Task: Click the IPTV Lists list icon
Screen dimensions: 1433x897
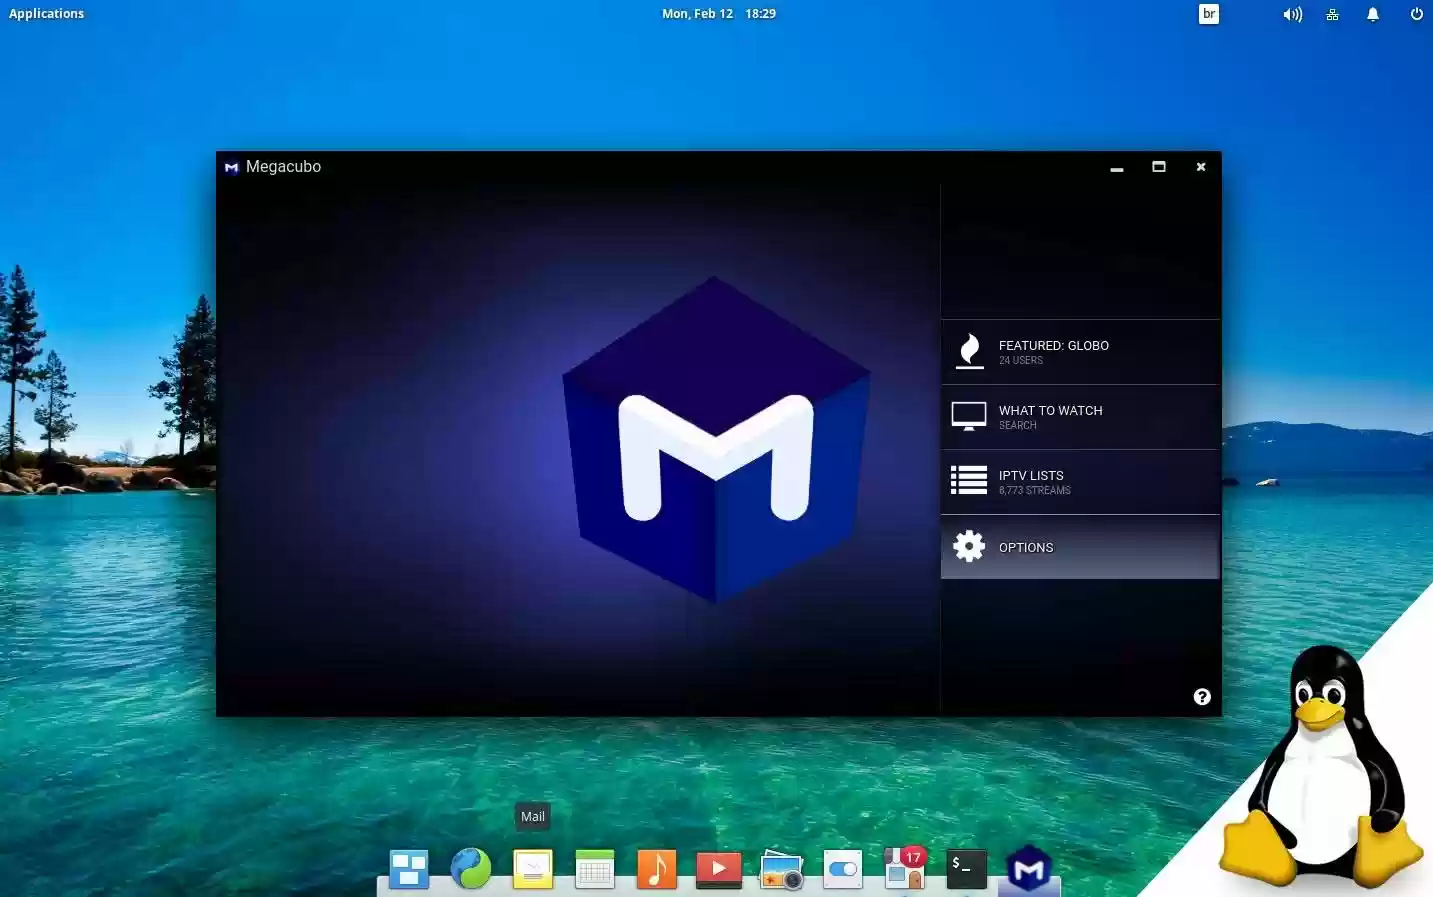Action: 967,480
